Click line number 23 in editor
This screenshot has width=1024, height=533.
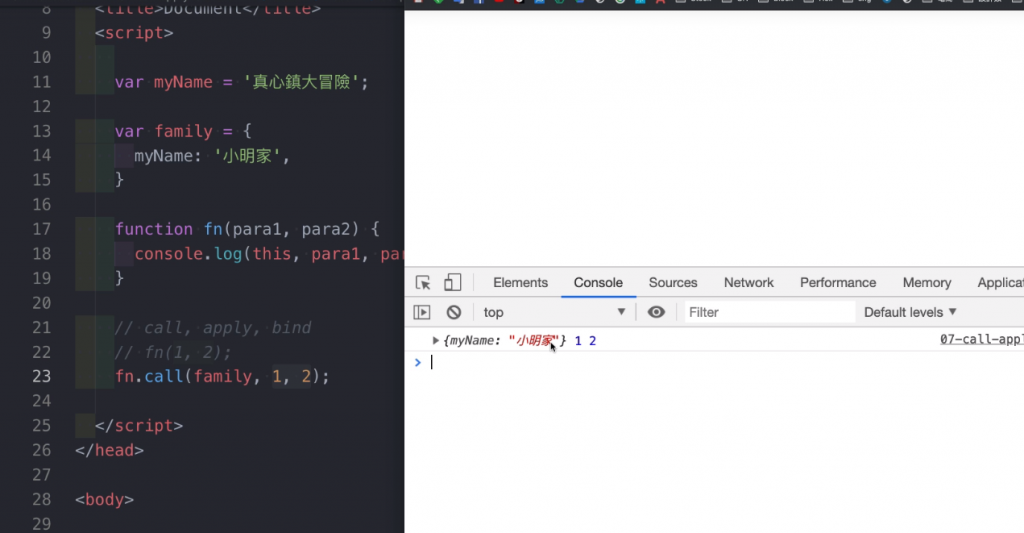pyautogui.click(x=41, y=376)
